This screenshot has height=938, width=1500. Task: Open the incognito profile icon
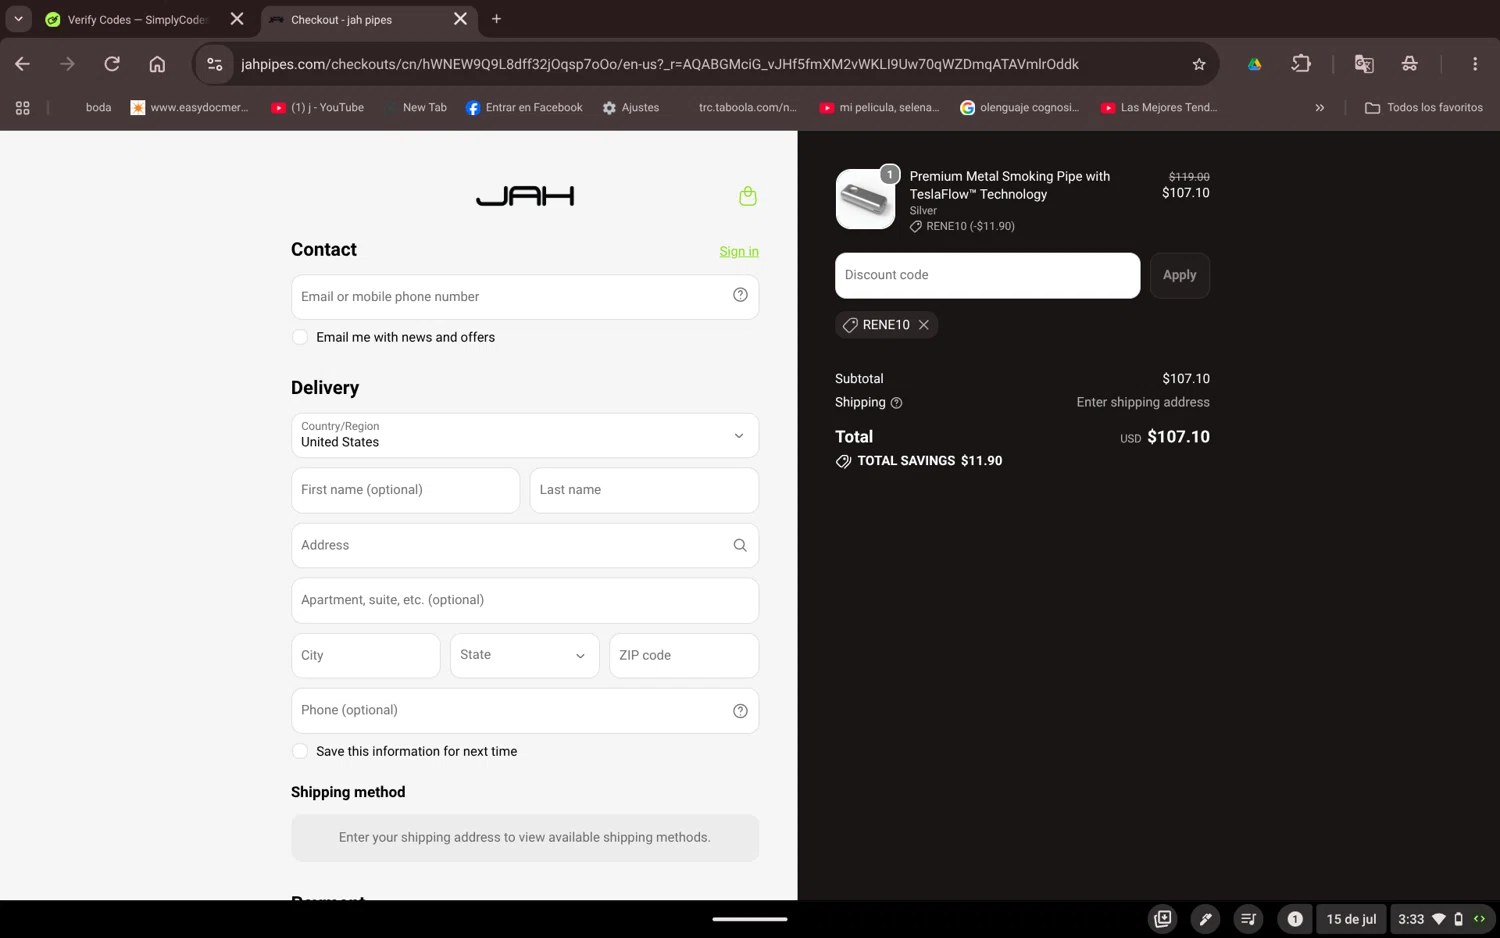click(1409, 64)
